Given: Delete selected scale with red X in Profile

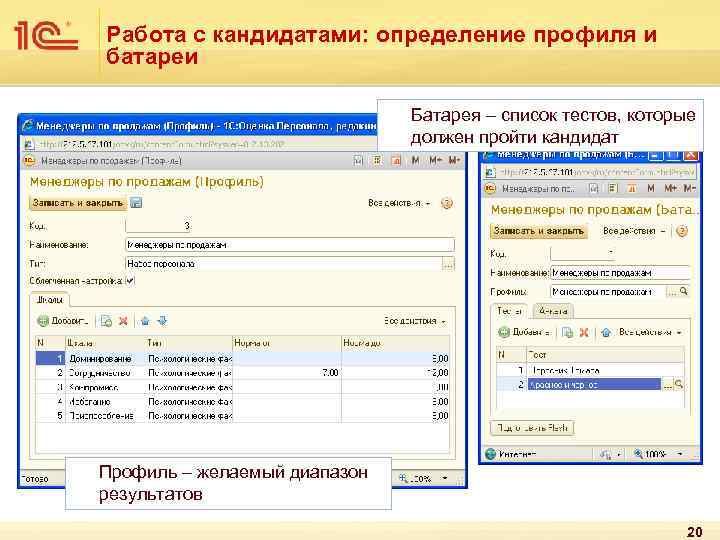Looking at the screenshot, I should tap(123, 321).
